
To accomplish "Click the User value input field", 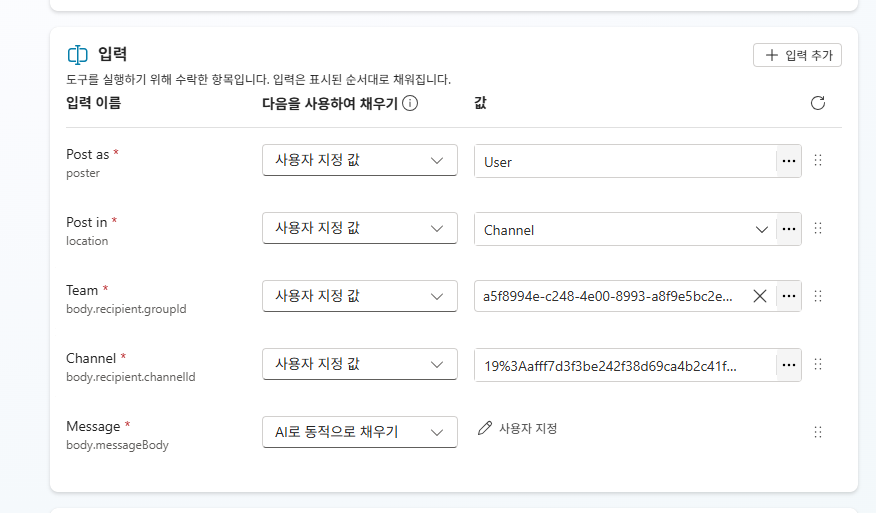I will pyautogui.click(x=625, y=162).
